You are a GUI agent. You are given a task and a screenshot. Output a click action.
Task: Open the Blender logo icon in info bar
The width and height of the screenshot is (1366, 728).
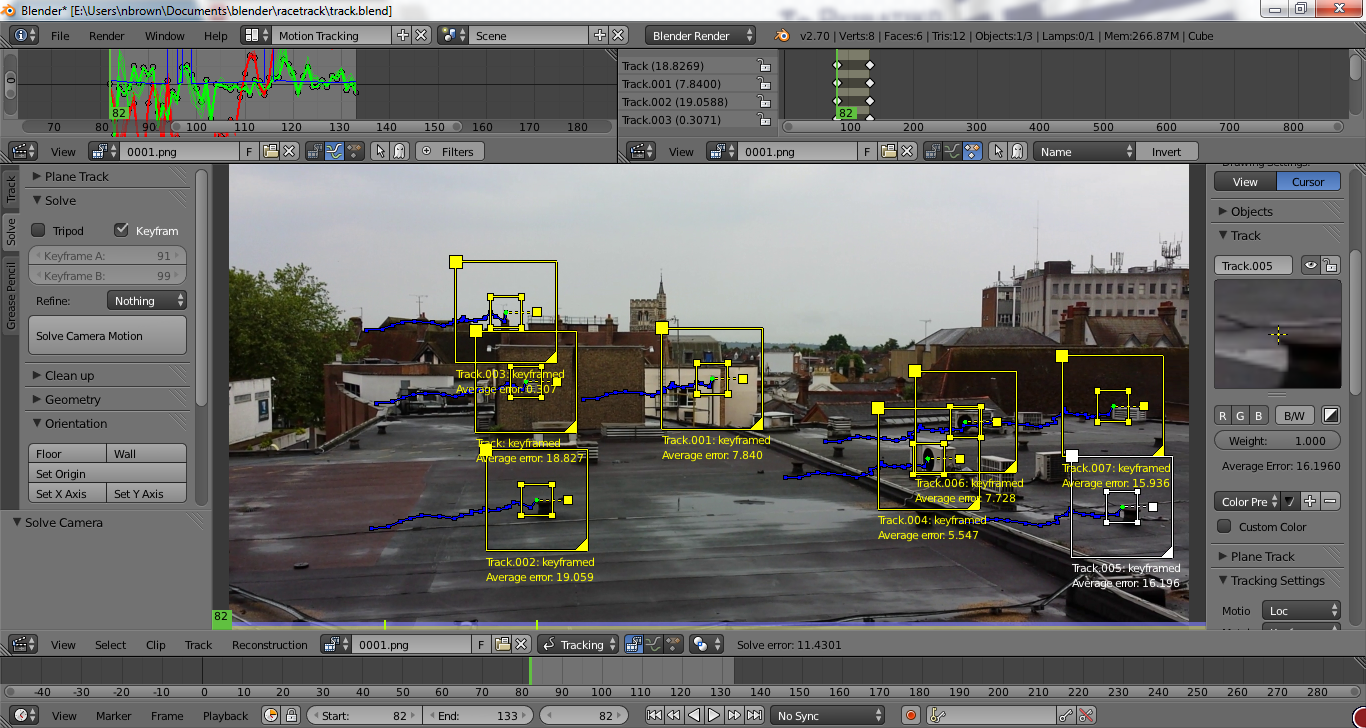tap(780, 35)
